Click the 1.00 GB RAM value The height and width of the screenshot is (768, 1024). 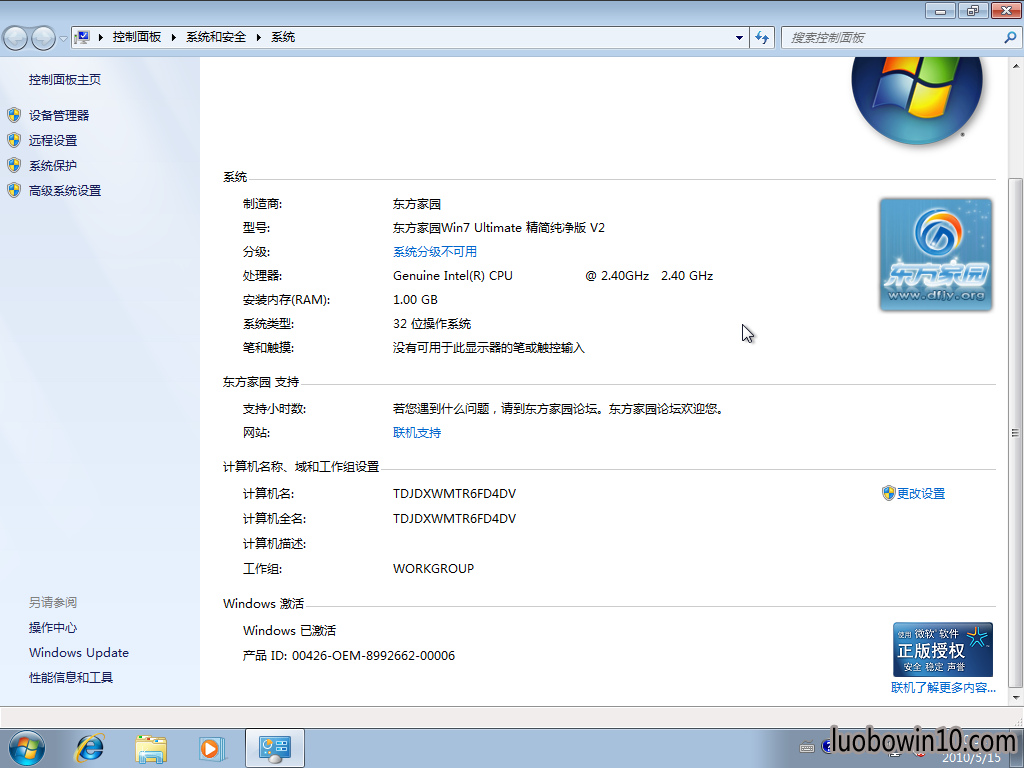(x=415, y=300)
